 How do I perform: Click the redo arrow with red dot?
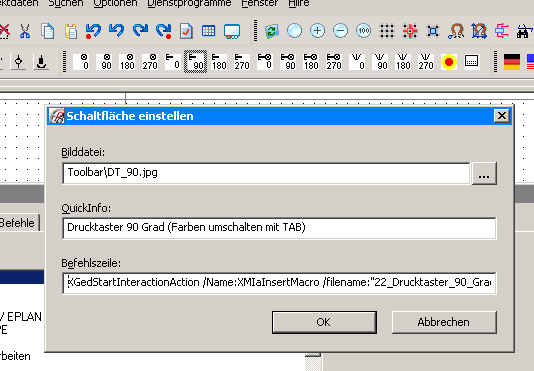[x=163, y=31]
